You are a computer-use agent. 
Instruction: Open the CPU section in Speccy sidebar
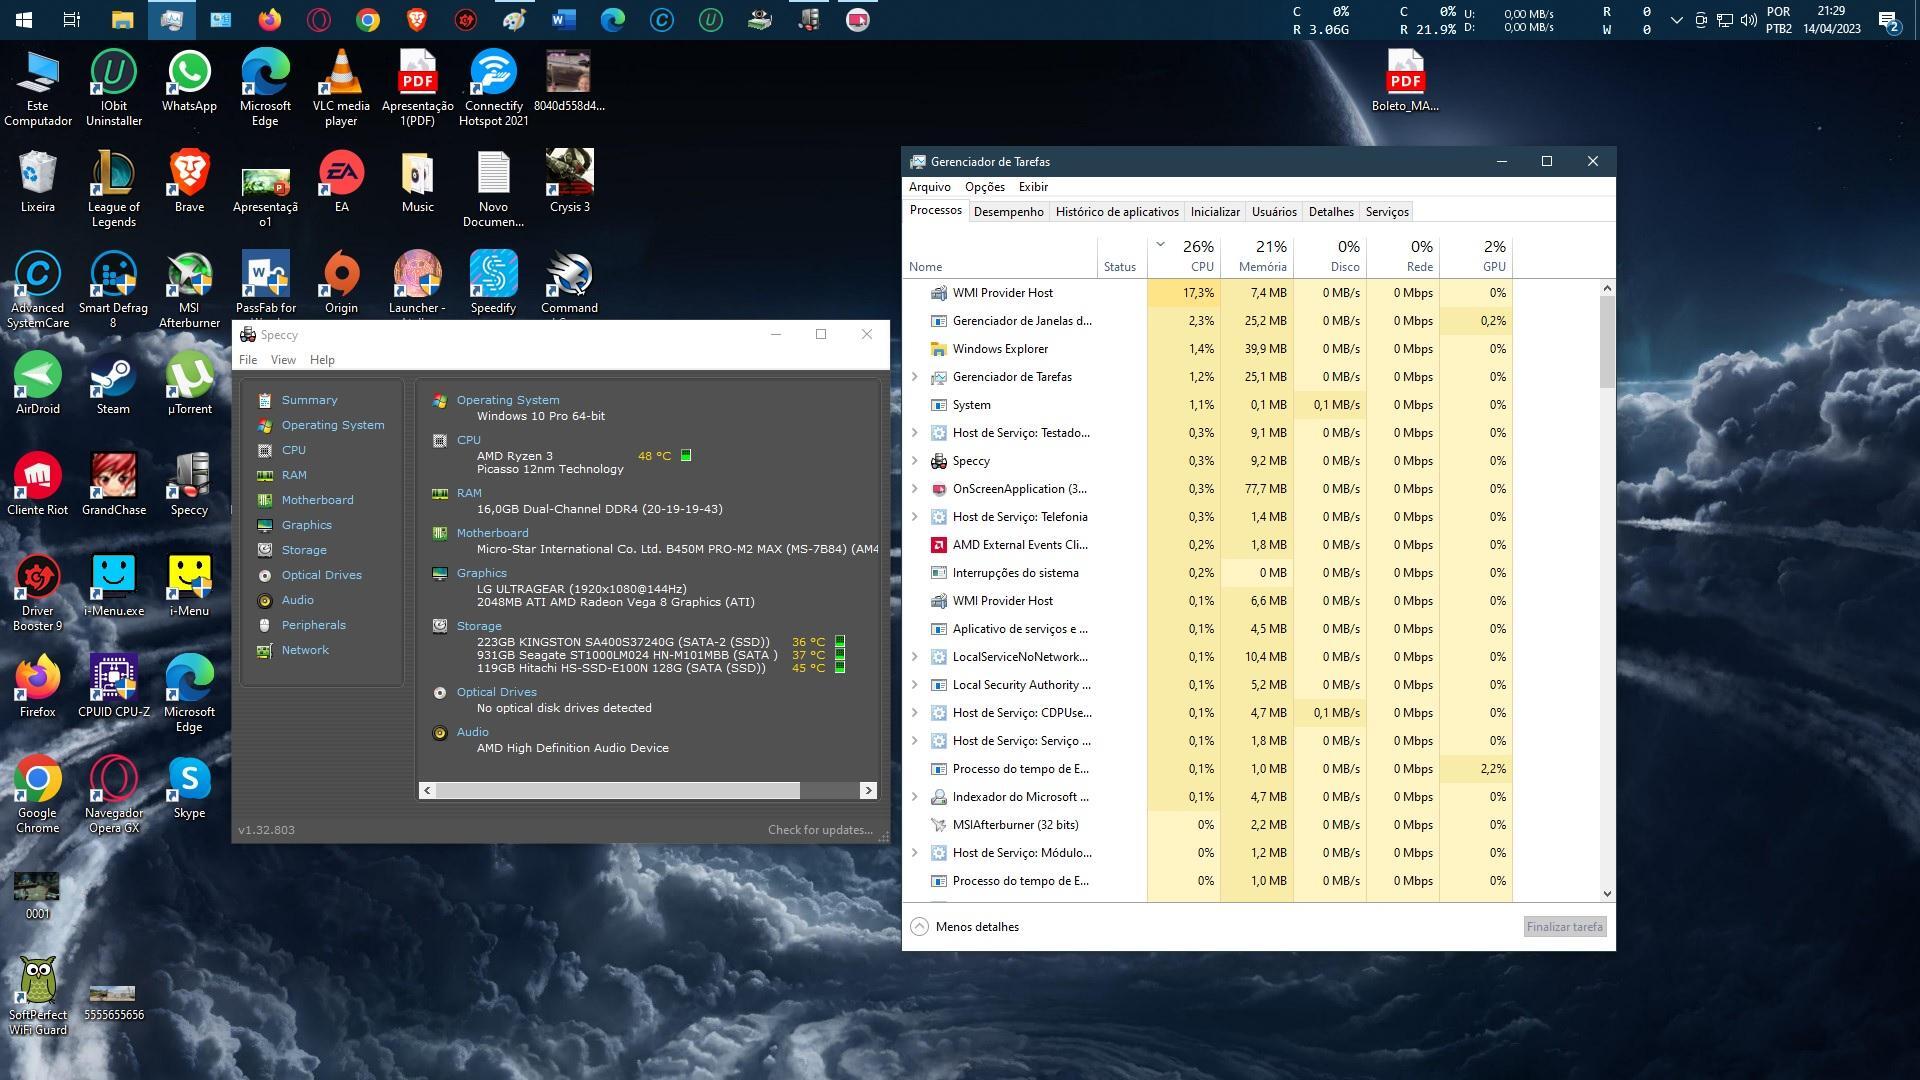[x=294, y=450]
